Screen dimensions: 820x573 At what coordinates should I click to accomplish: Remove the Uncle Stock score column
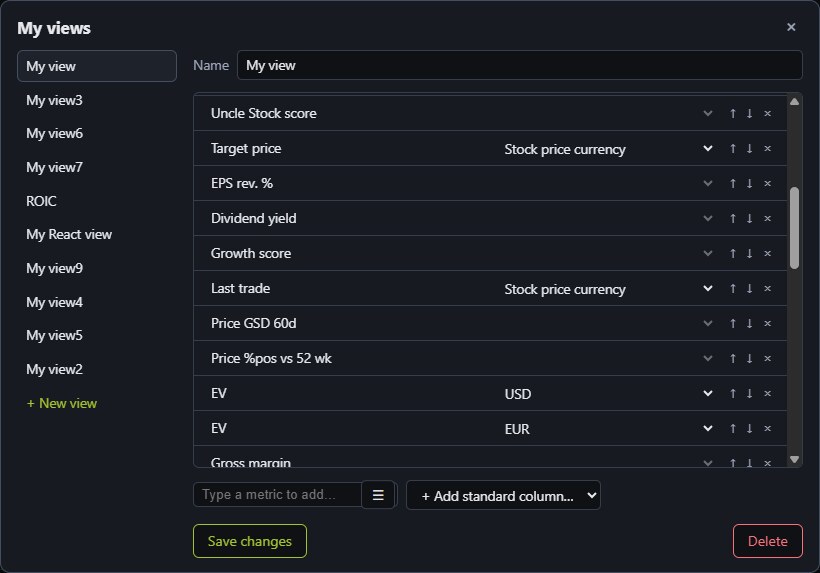[768, 113]
